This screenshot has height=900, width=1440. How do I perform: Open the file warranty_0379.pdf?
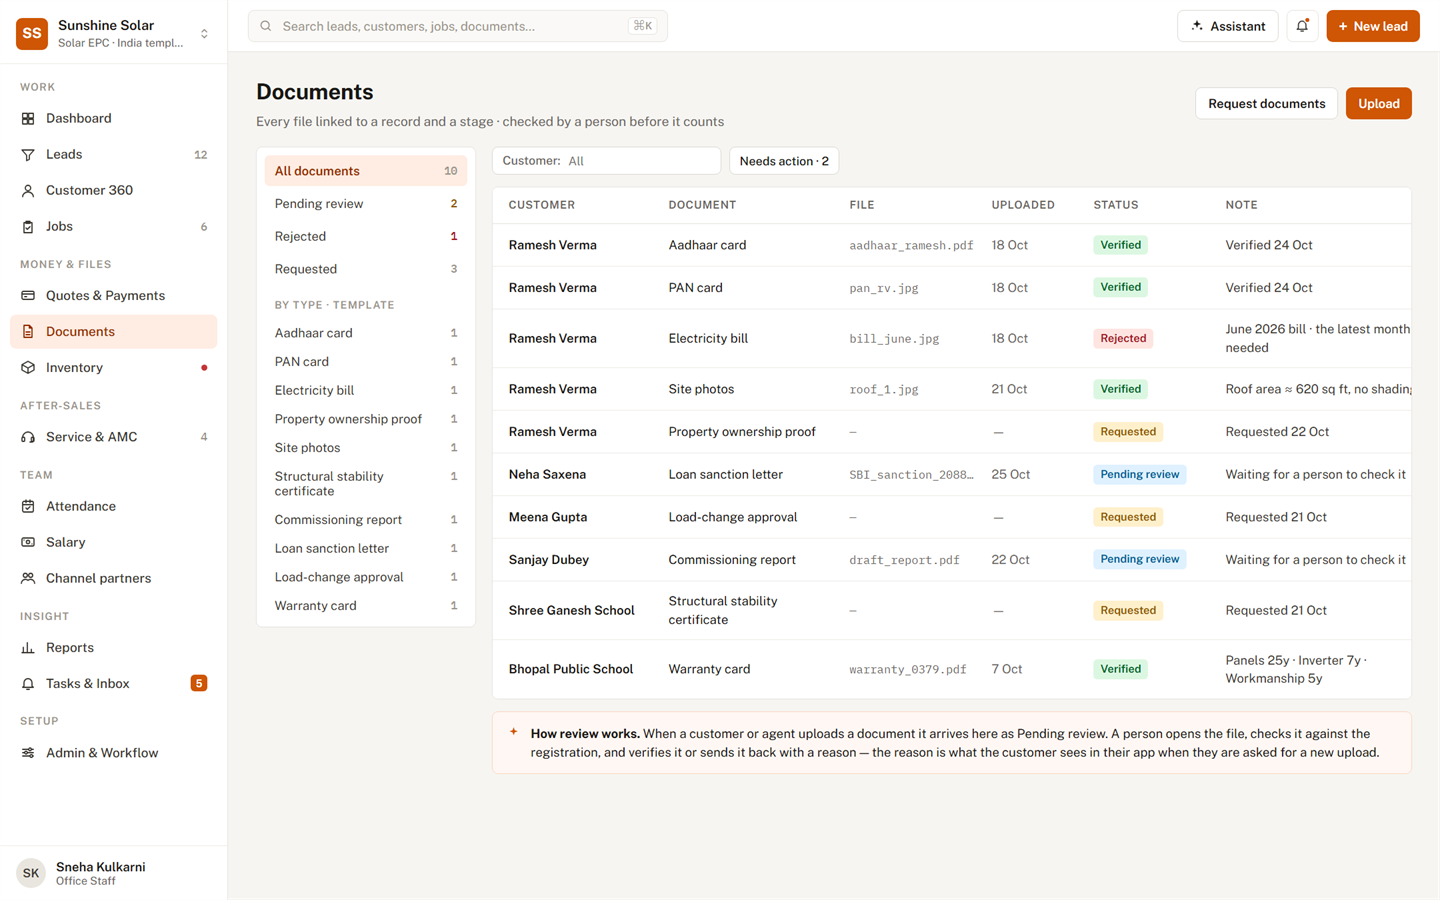tap(908, 669)
